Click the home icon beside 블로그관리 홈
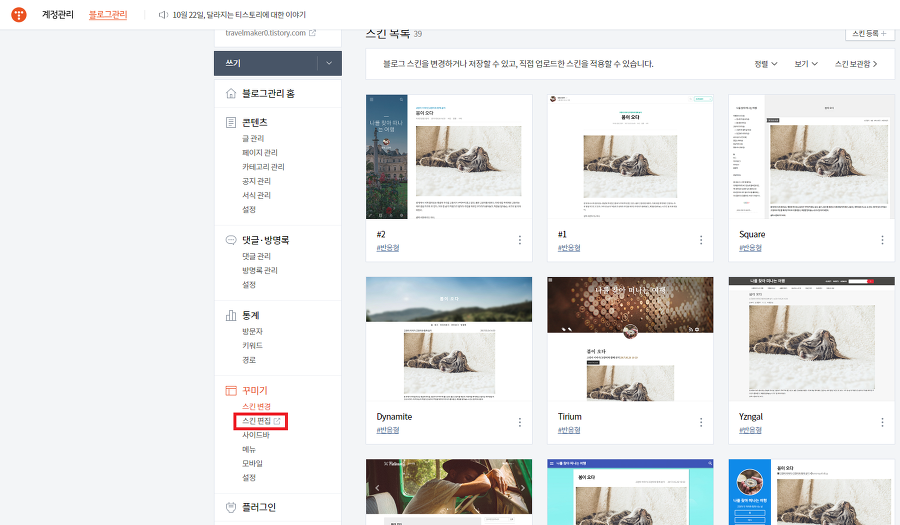This screenshot has height=525, width=900. [x=231, y=93]
